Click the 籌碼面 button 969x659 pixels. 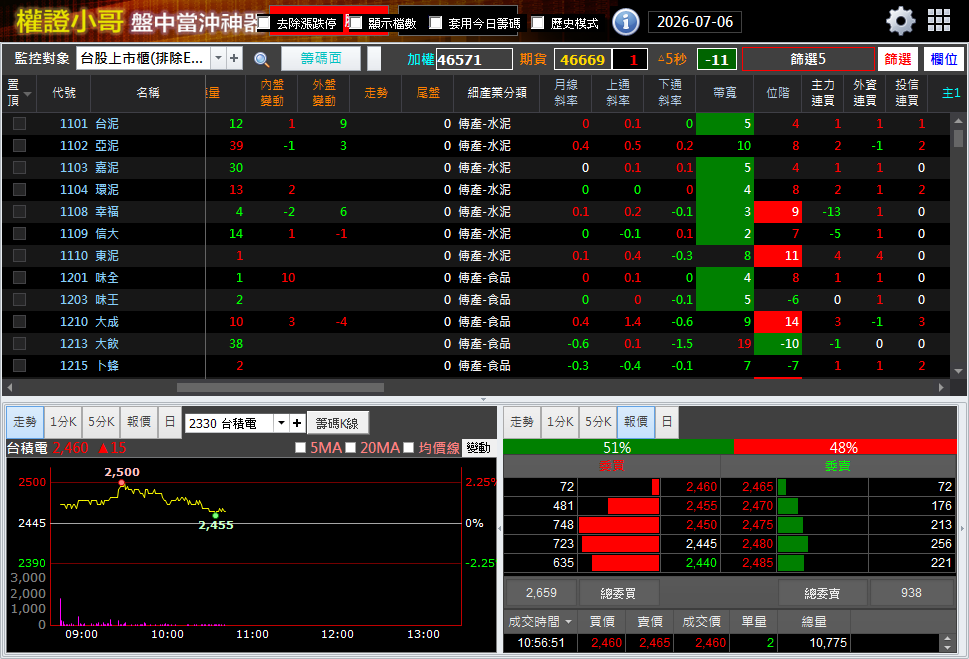(x=321, y=59)
